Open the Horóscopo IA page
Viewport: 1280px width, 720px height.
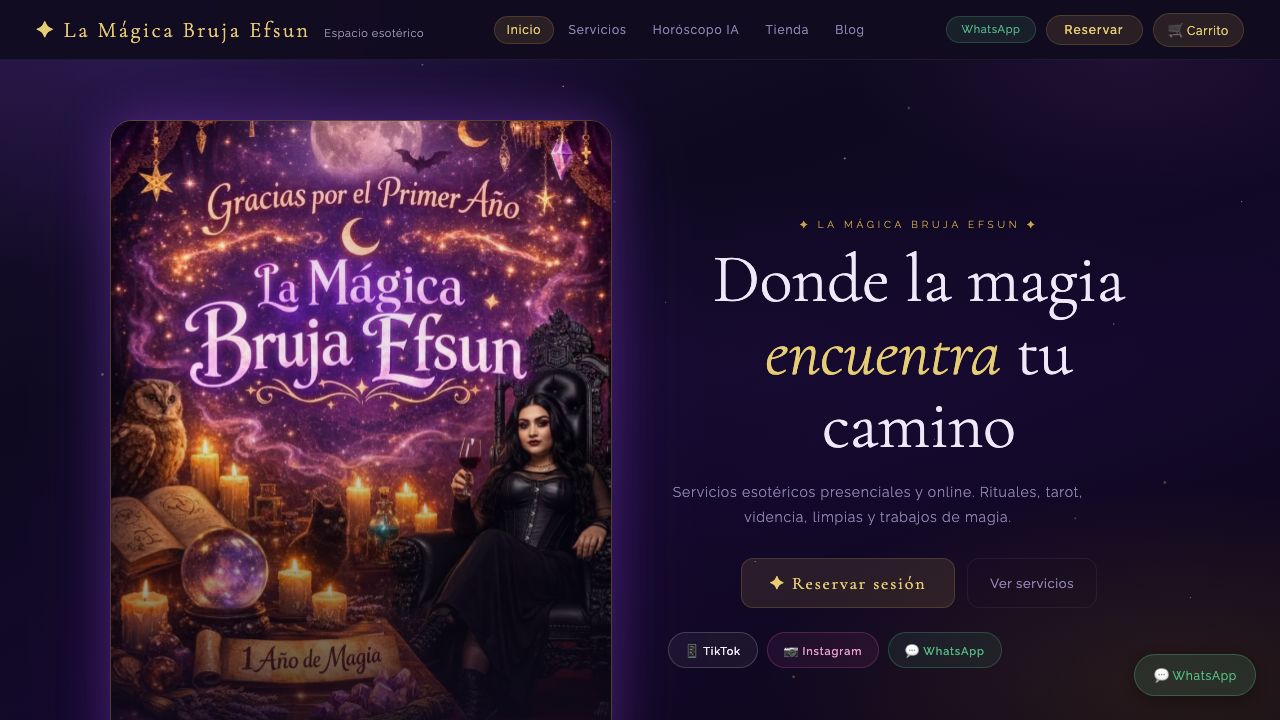coord(696,30)
